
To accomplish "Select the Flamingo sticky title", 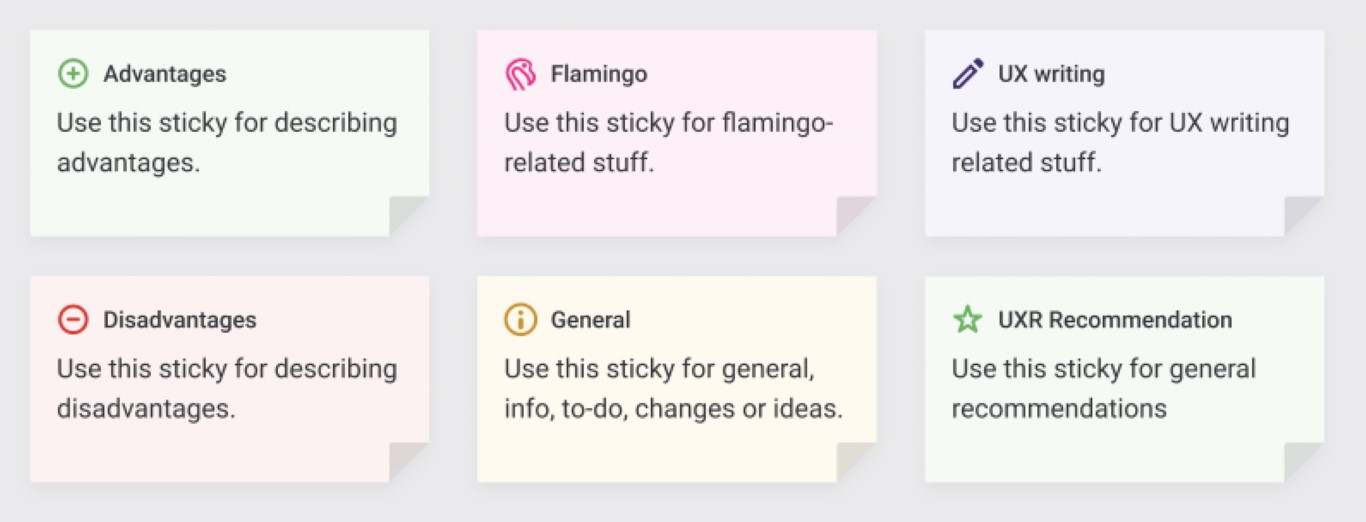I will click(x=599, y=74).
